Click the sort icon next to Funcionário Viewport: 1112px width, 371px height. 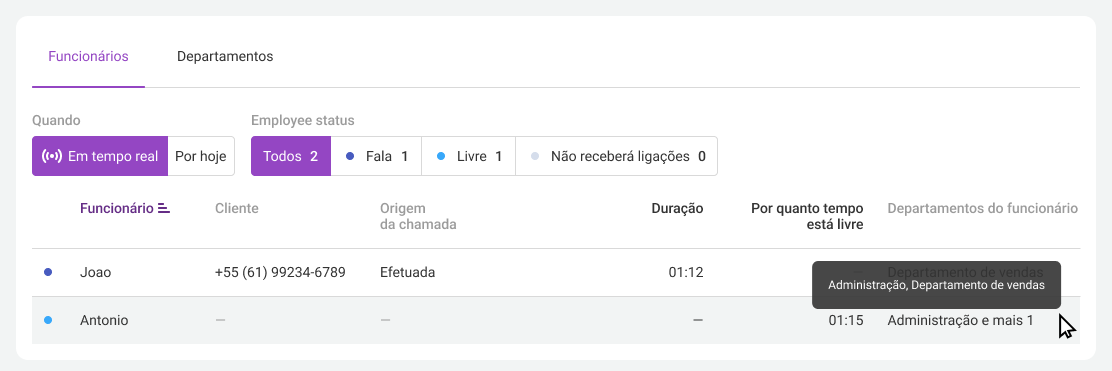tap(164, 209)
